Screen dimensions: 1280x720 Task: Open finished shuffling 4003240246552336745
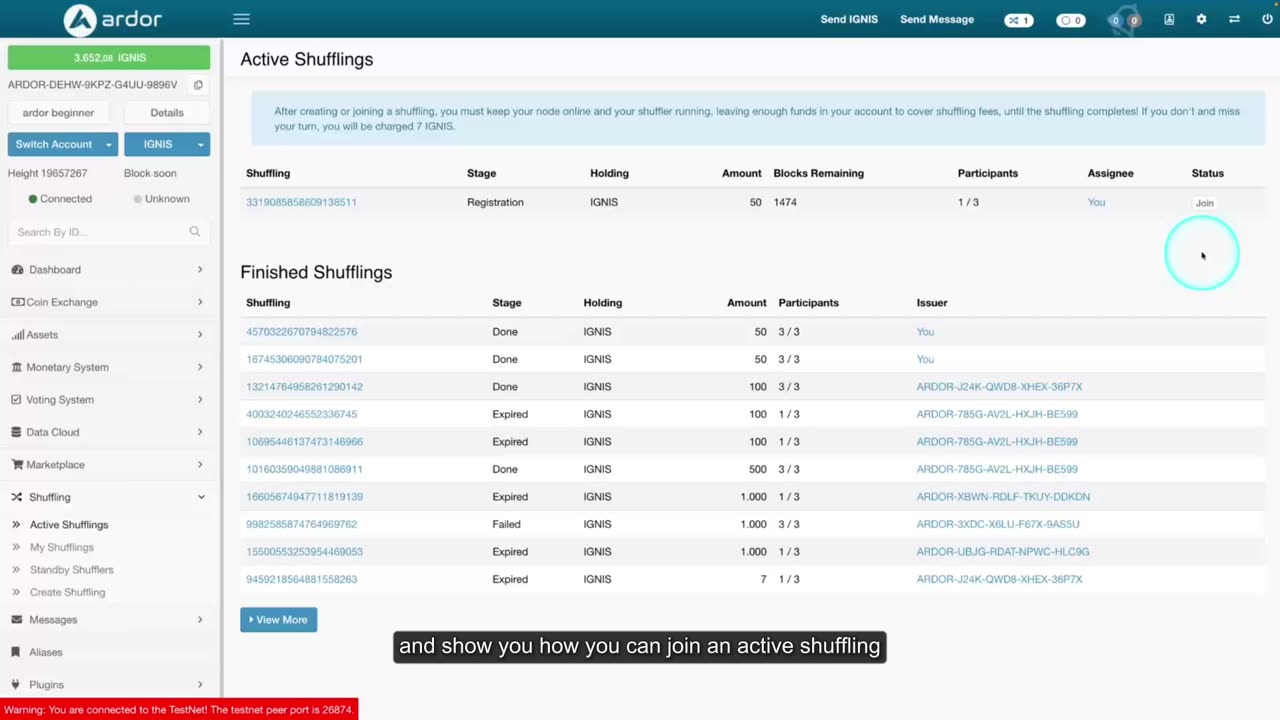coord(301,414)
